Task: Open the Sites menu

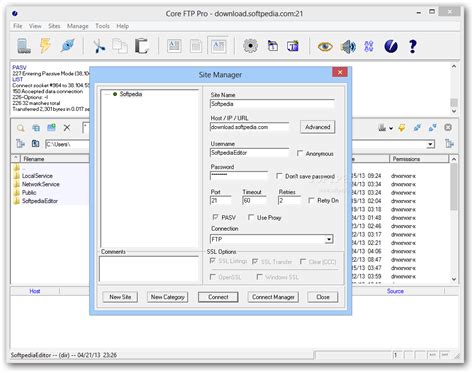Action: tap(54, 26)
